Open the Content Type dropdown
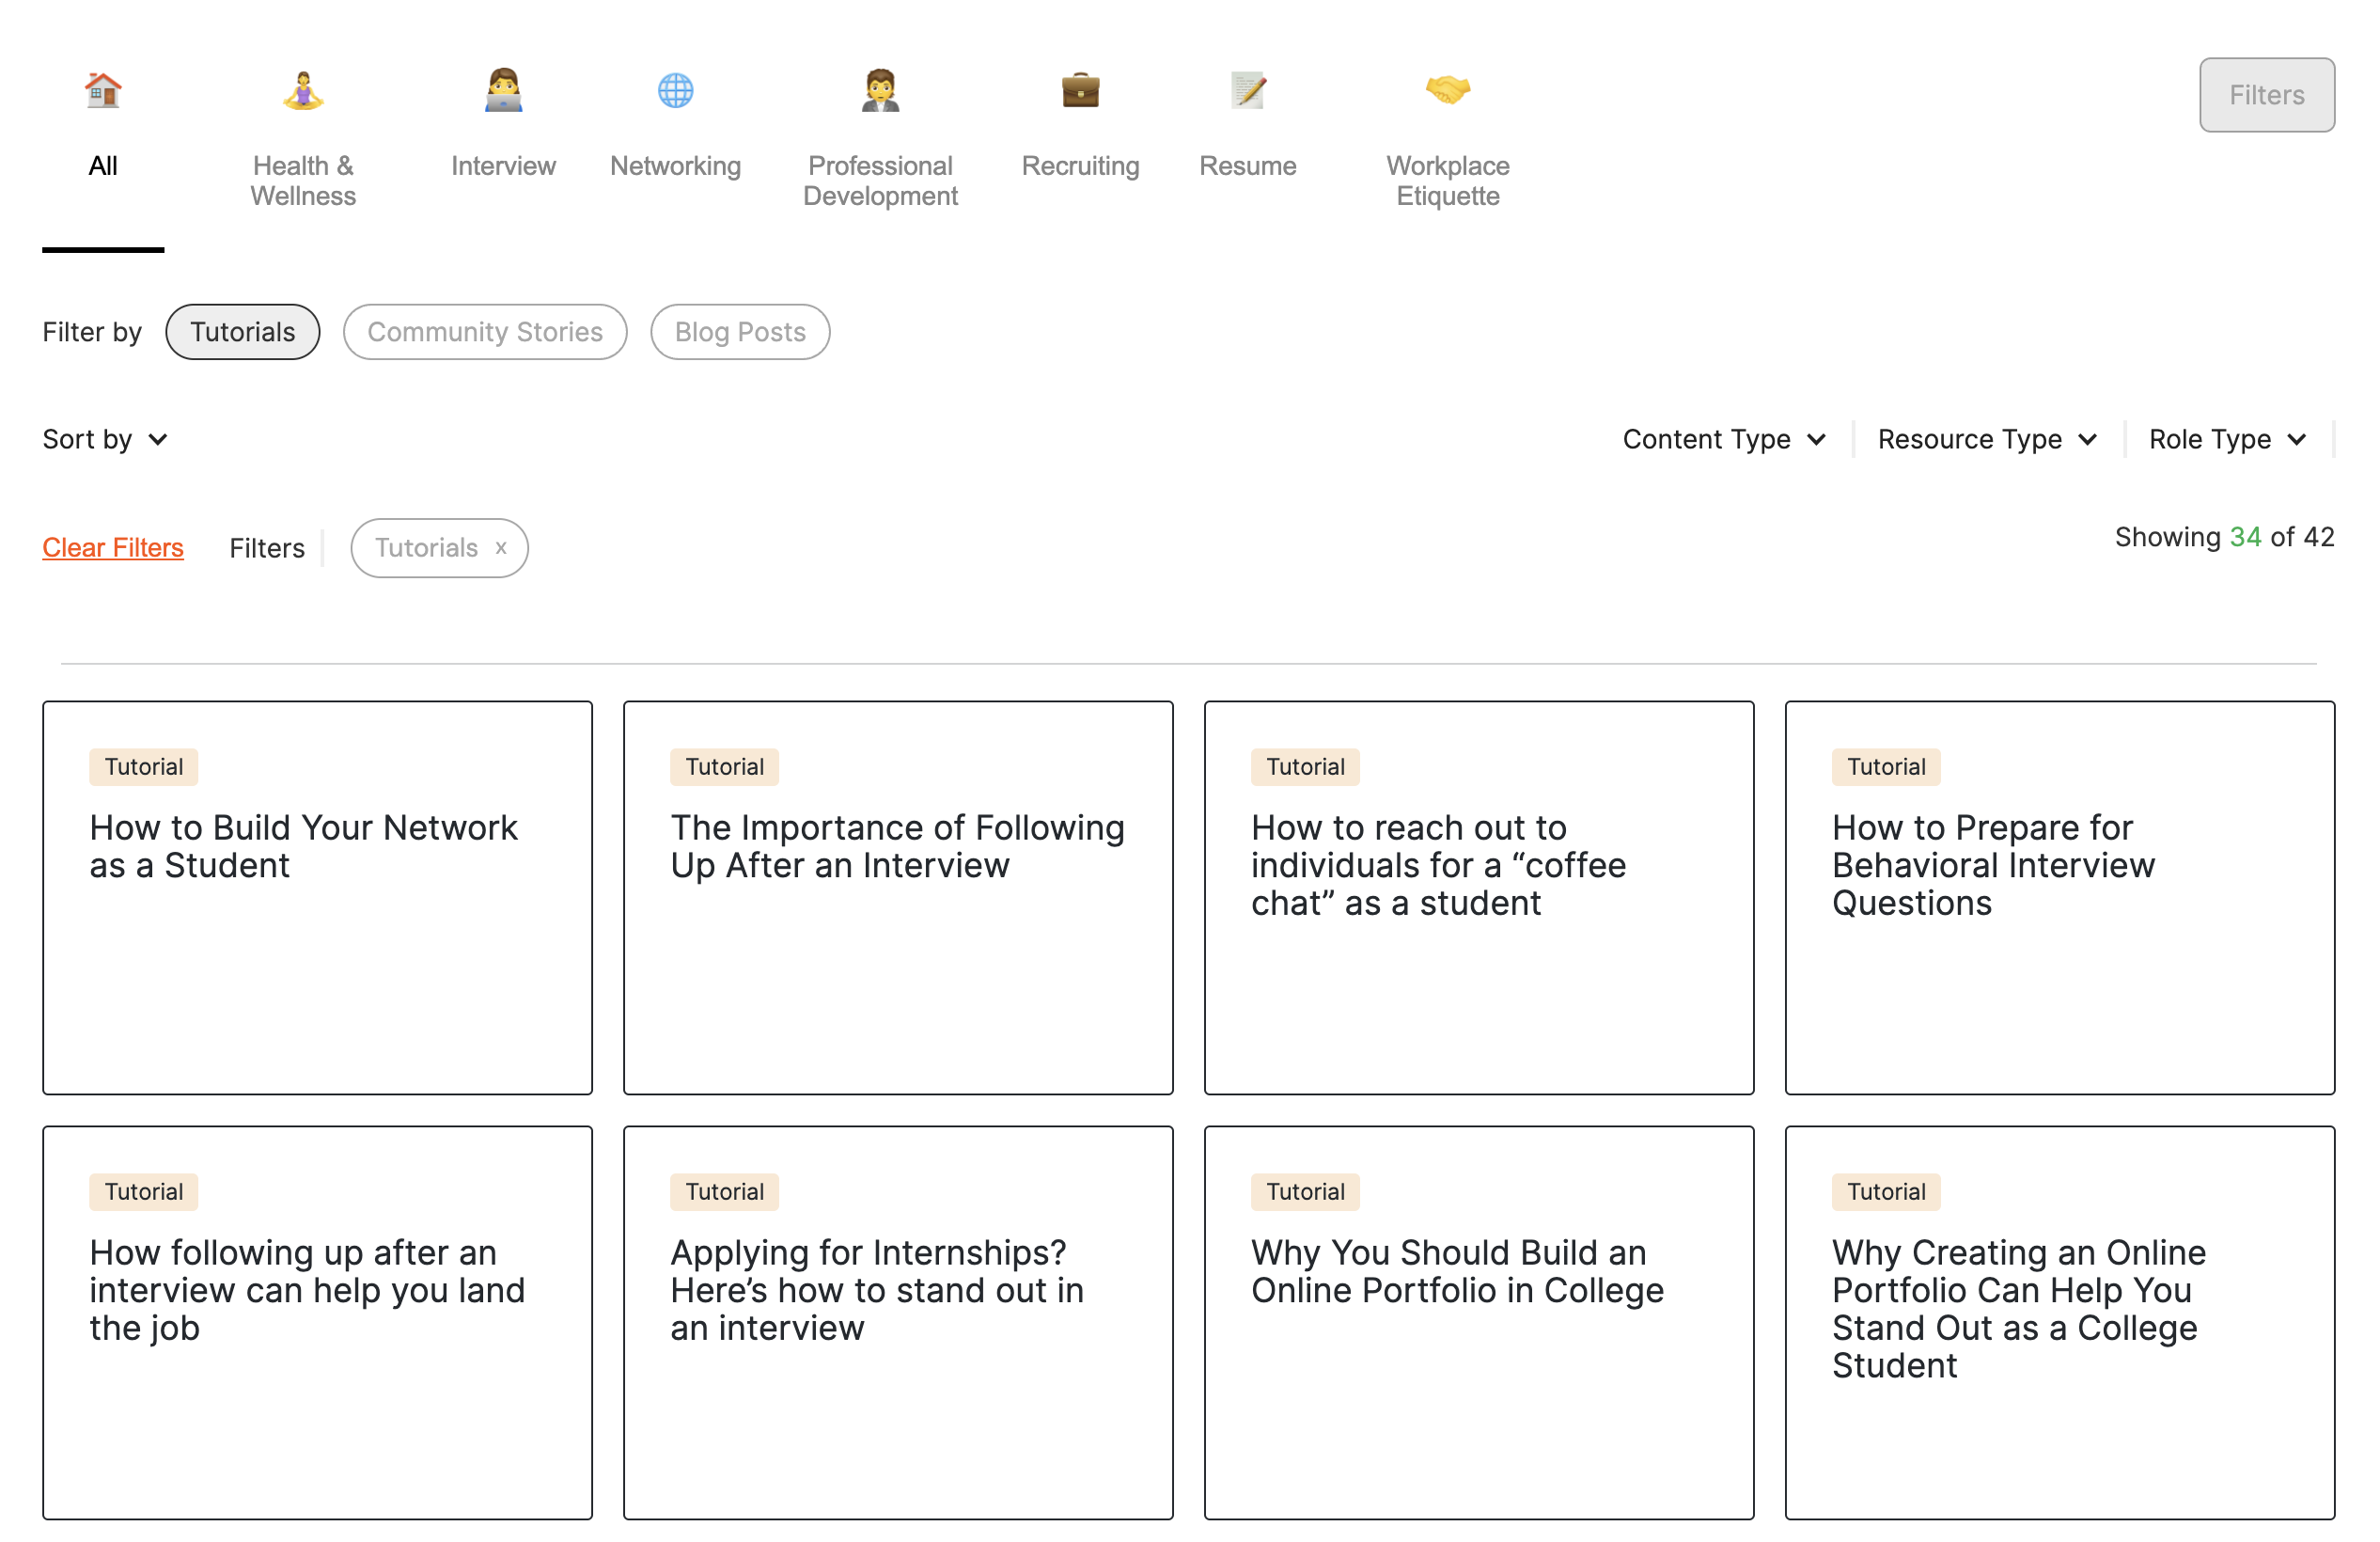This screenshot has height=1542, width=2380. (x=1723, y=439)
